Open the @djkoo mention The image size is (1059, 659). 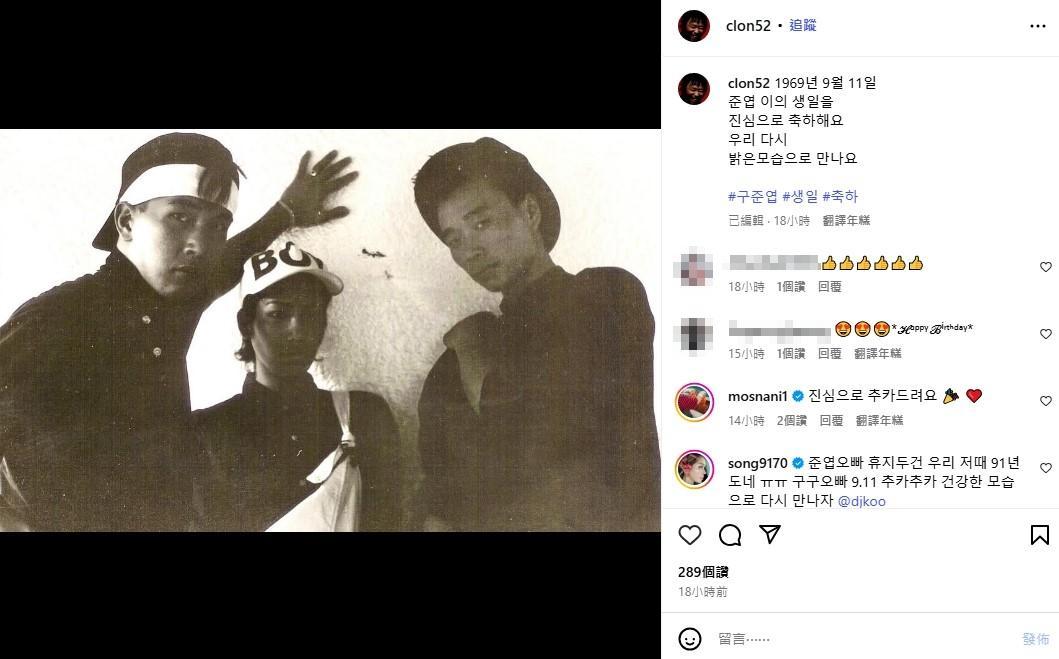point(861,501)
